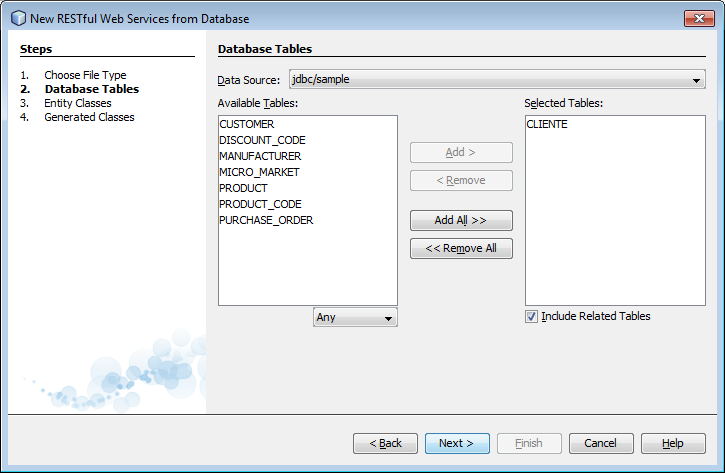Return to previous step with Back
Image resolution: width=725 pixels, height=473 pixels.
pyautogui.click(x=385, y=443)
